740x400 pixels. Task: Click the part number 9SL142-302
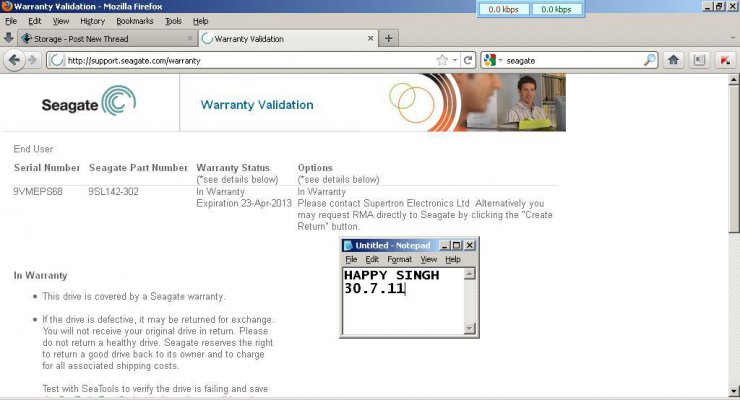[113, 192]
